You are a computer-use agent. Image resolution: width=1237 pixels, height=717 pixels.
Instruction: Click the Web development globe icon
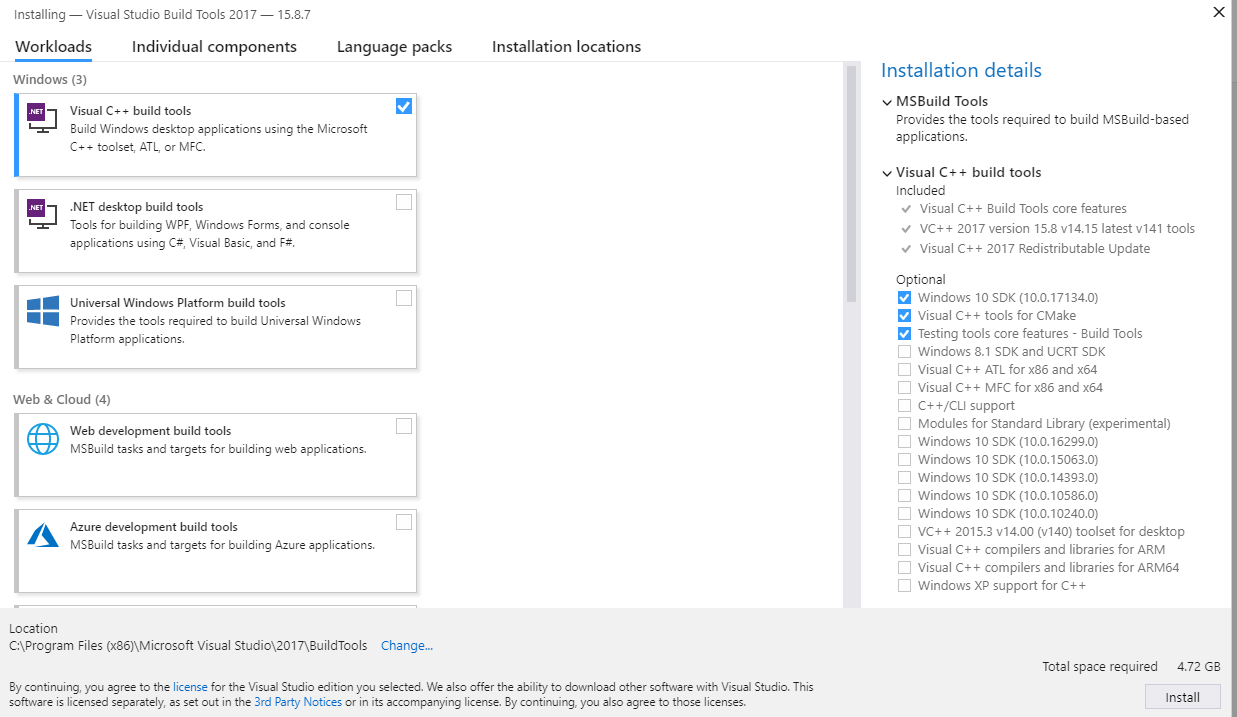(x=42, y=439)
